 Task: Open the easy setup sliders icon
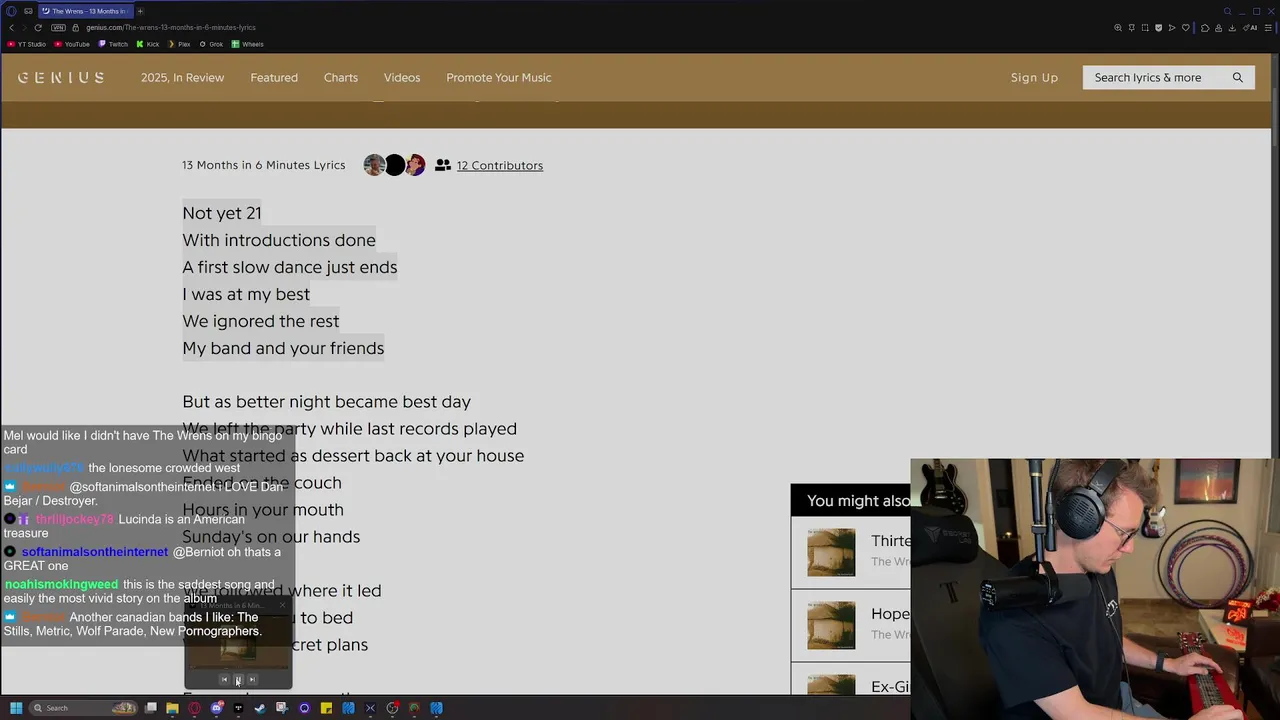click(x=1268, y=28)
